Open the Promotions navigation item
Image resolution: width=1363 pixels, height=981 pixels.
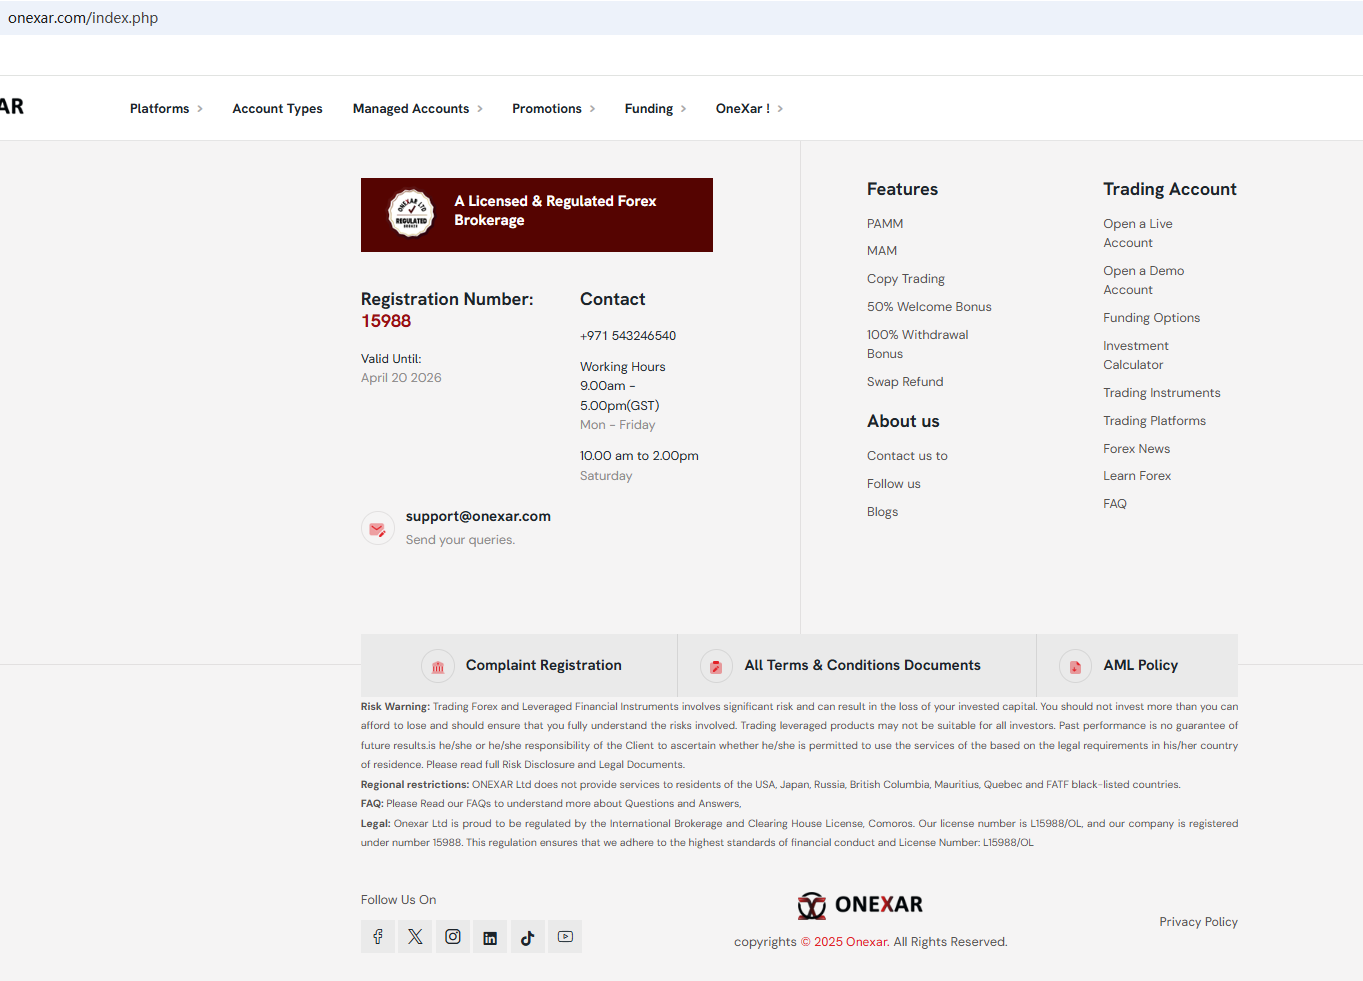547,109
